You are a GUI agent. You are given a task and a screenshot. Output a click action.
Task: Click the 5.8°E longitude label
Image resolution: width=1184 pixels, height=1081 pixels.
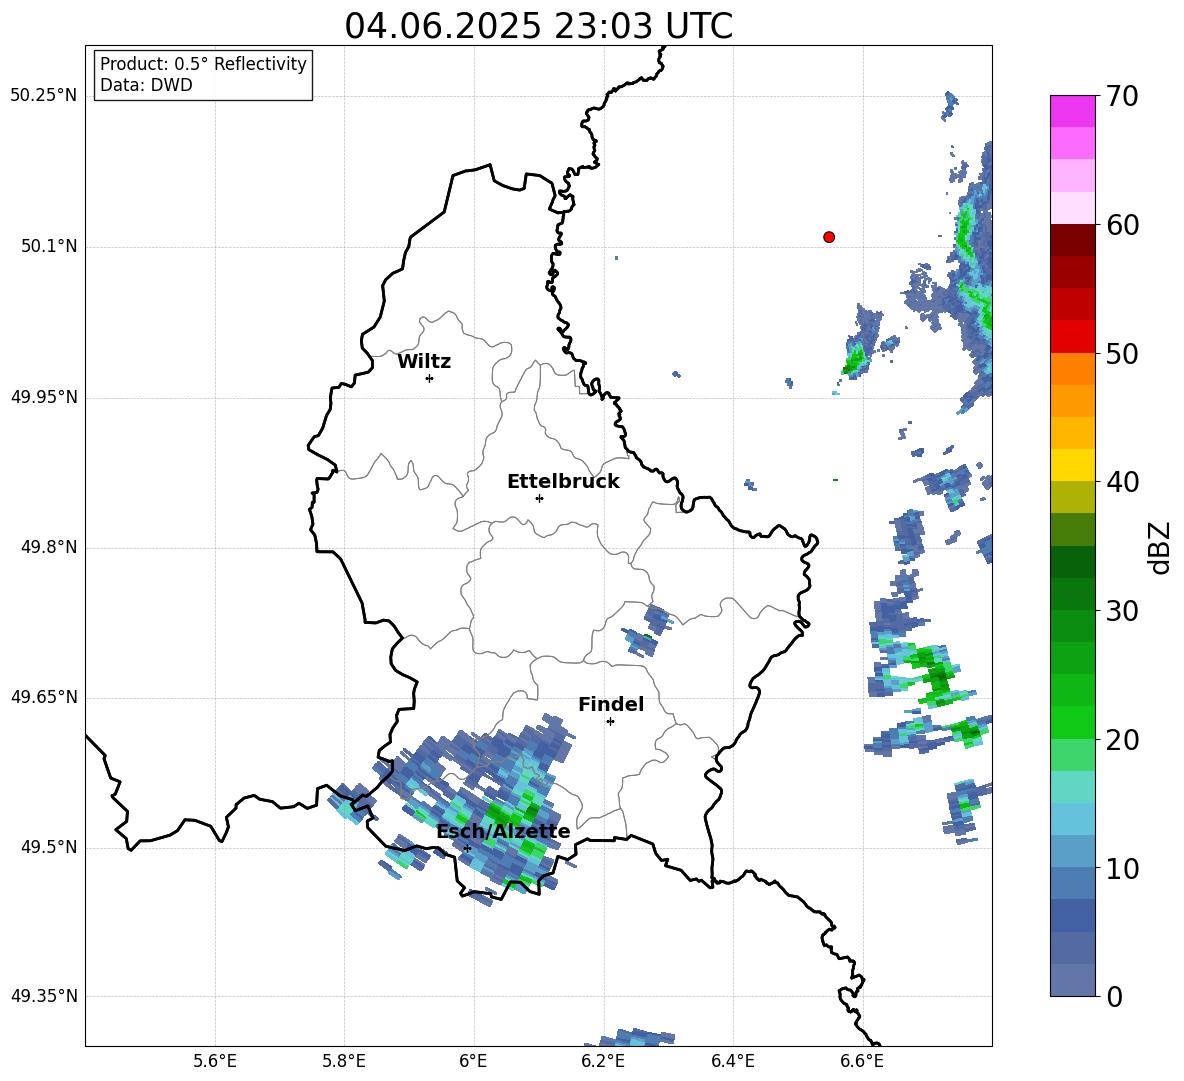click(x=344, y=1062)
